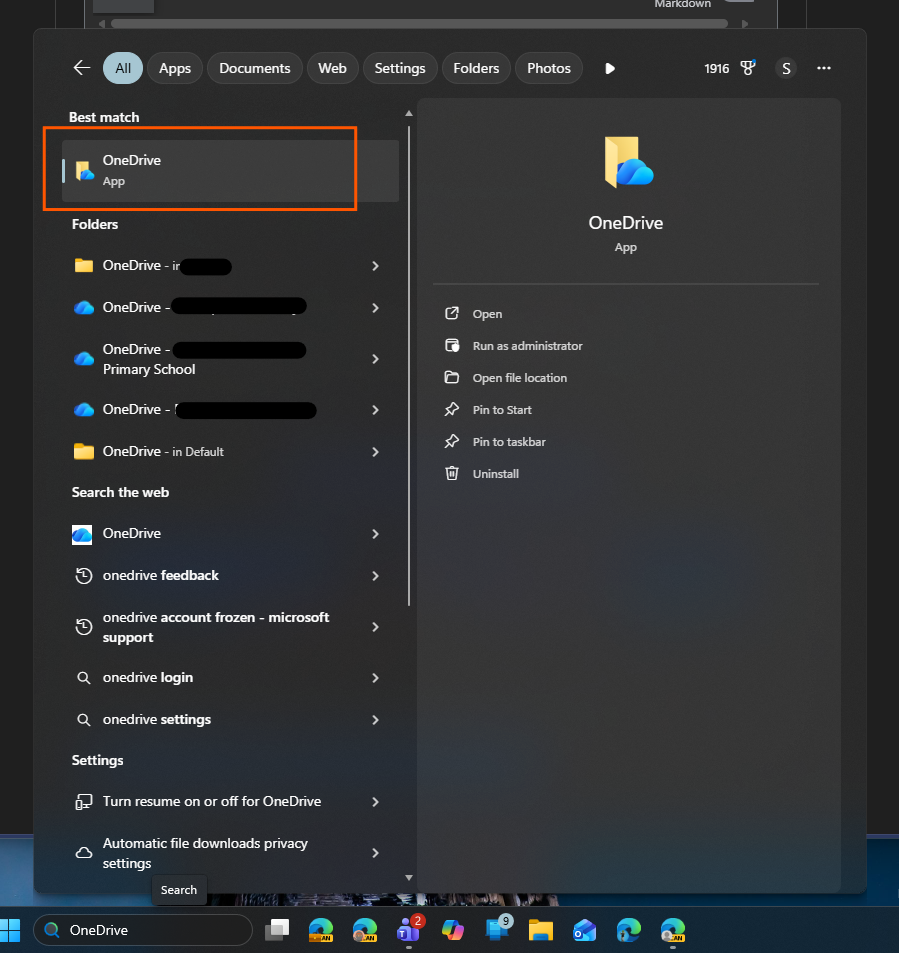The image size is (899, 953).
Task: Switch to the Web filter tab
Action: pyautogui.click(x=332, y=68)
